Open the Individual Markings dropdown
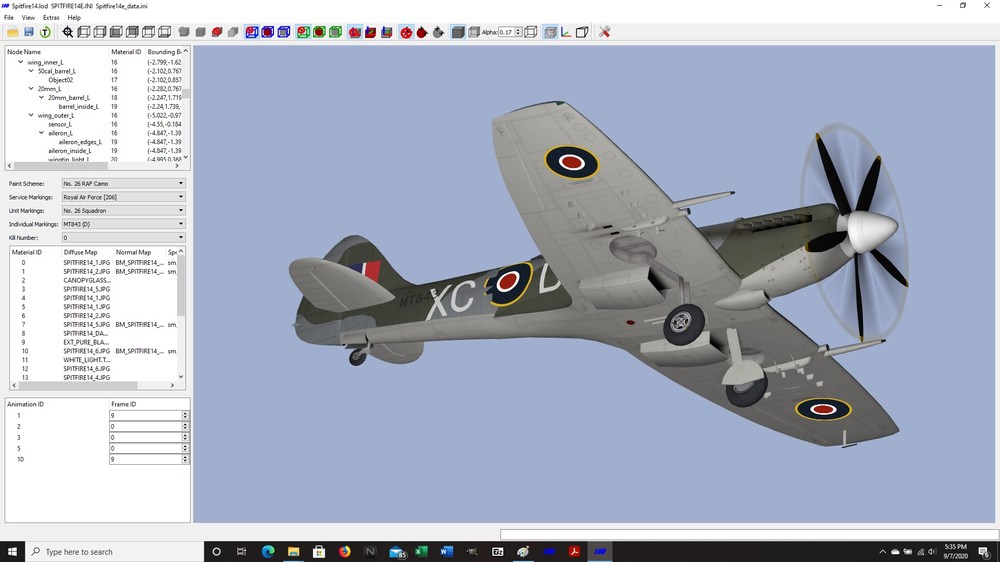The image size is (1000, 562). click(x=123, y=224)
